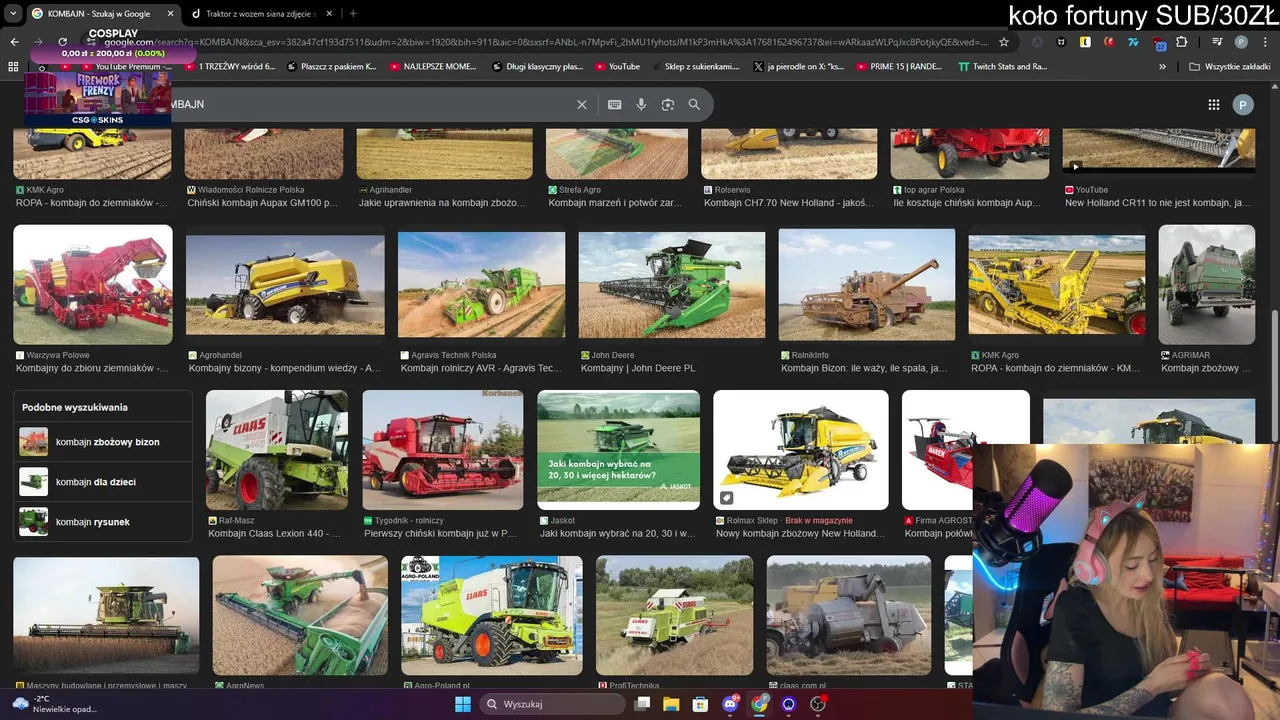This screenshot has height=720, width=1280.
Task: Click the Kombajny | John Deere PL caption
Action: (638, 368)
